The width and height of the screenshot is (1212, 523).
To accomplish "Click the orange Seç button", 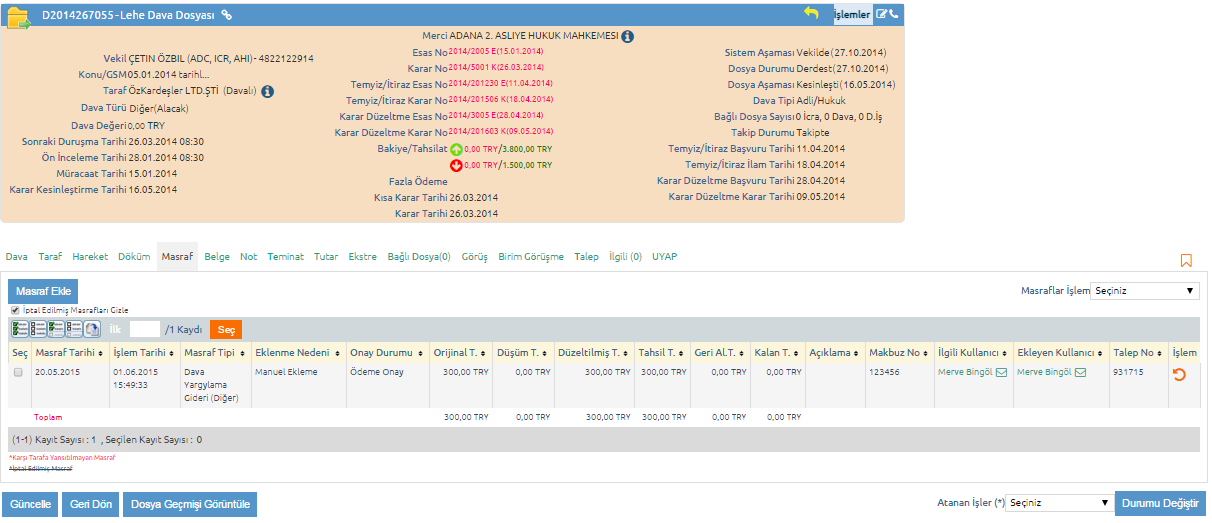I will (226, 329).
